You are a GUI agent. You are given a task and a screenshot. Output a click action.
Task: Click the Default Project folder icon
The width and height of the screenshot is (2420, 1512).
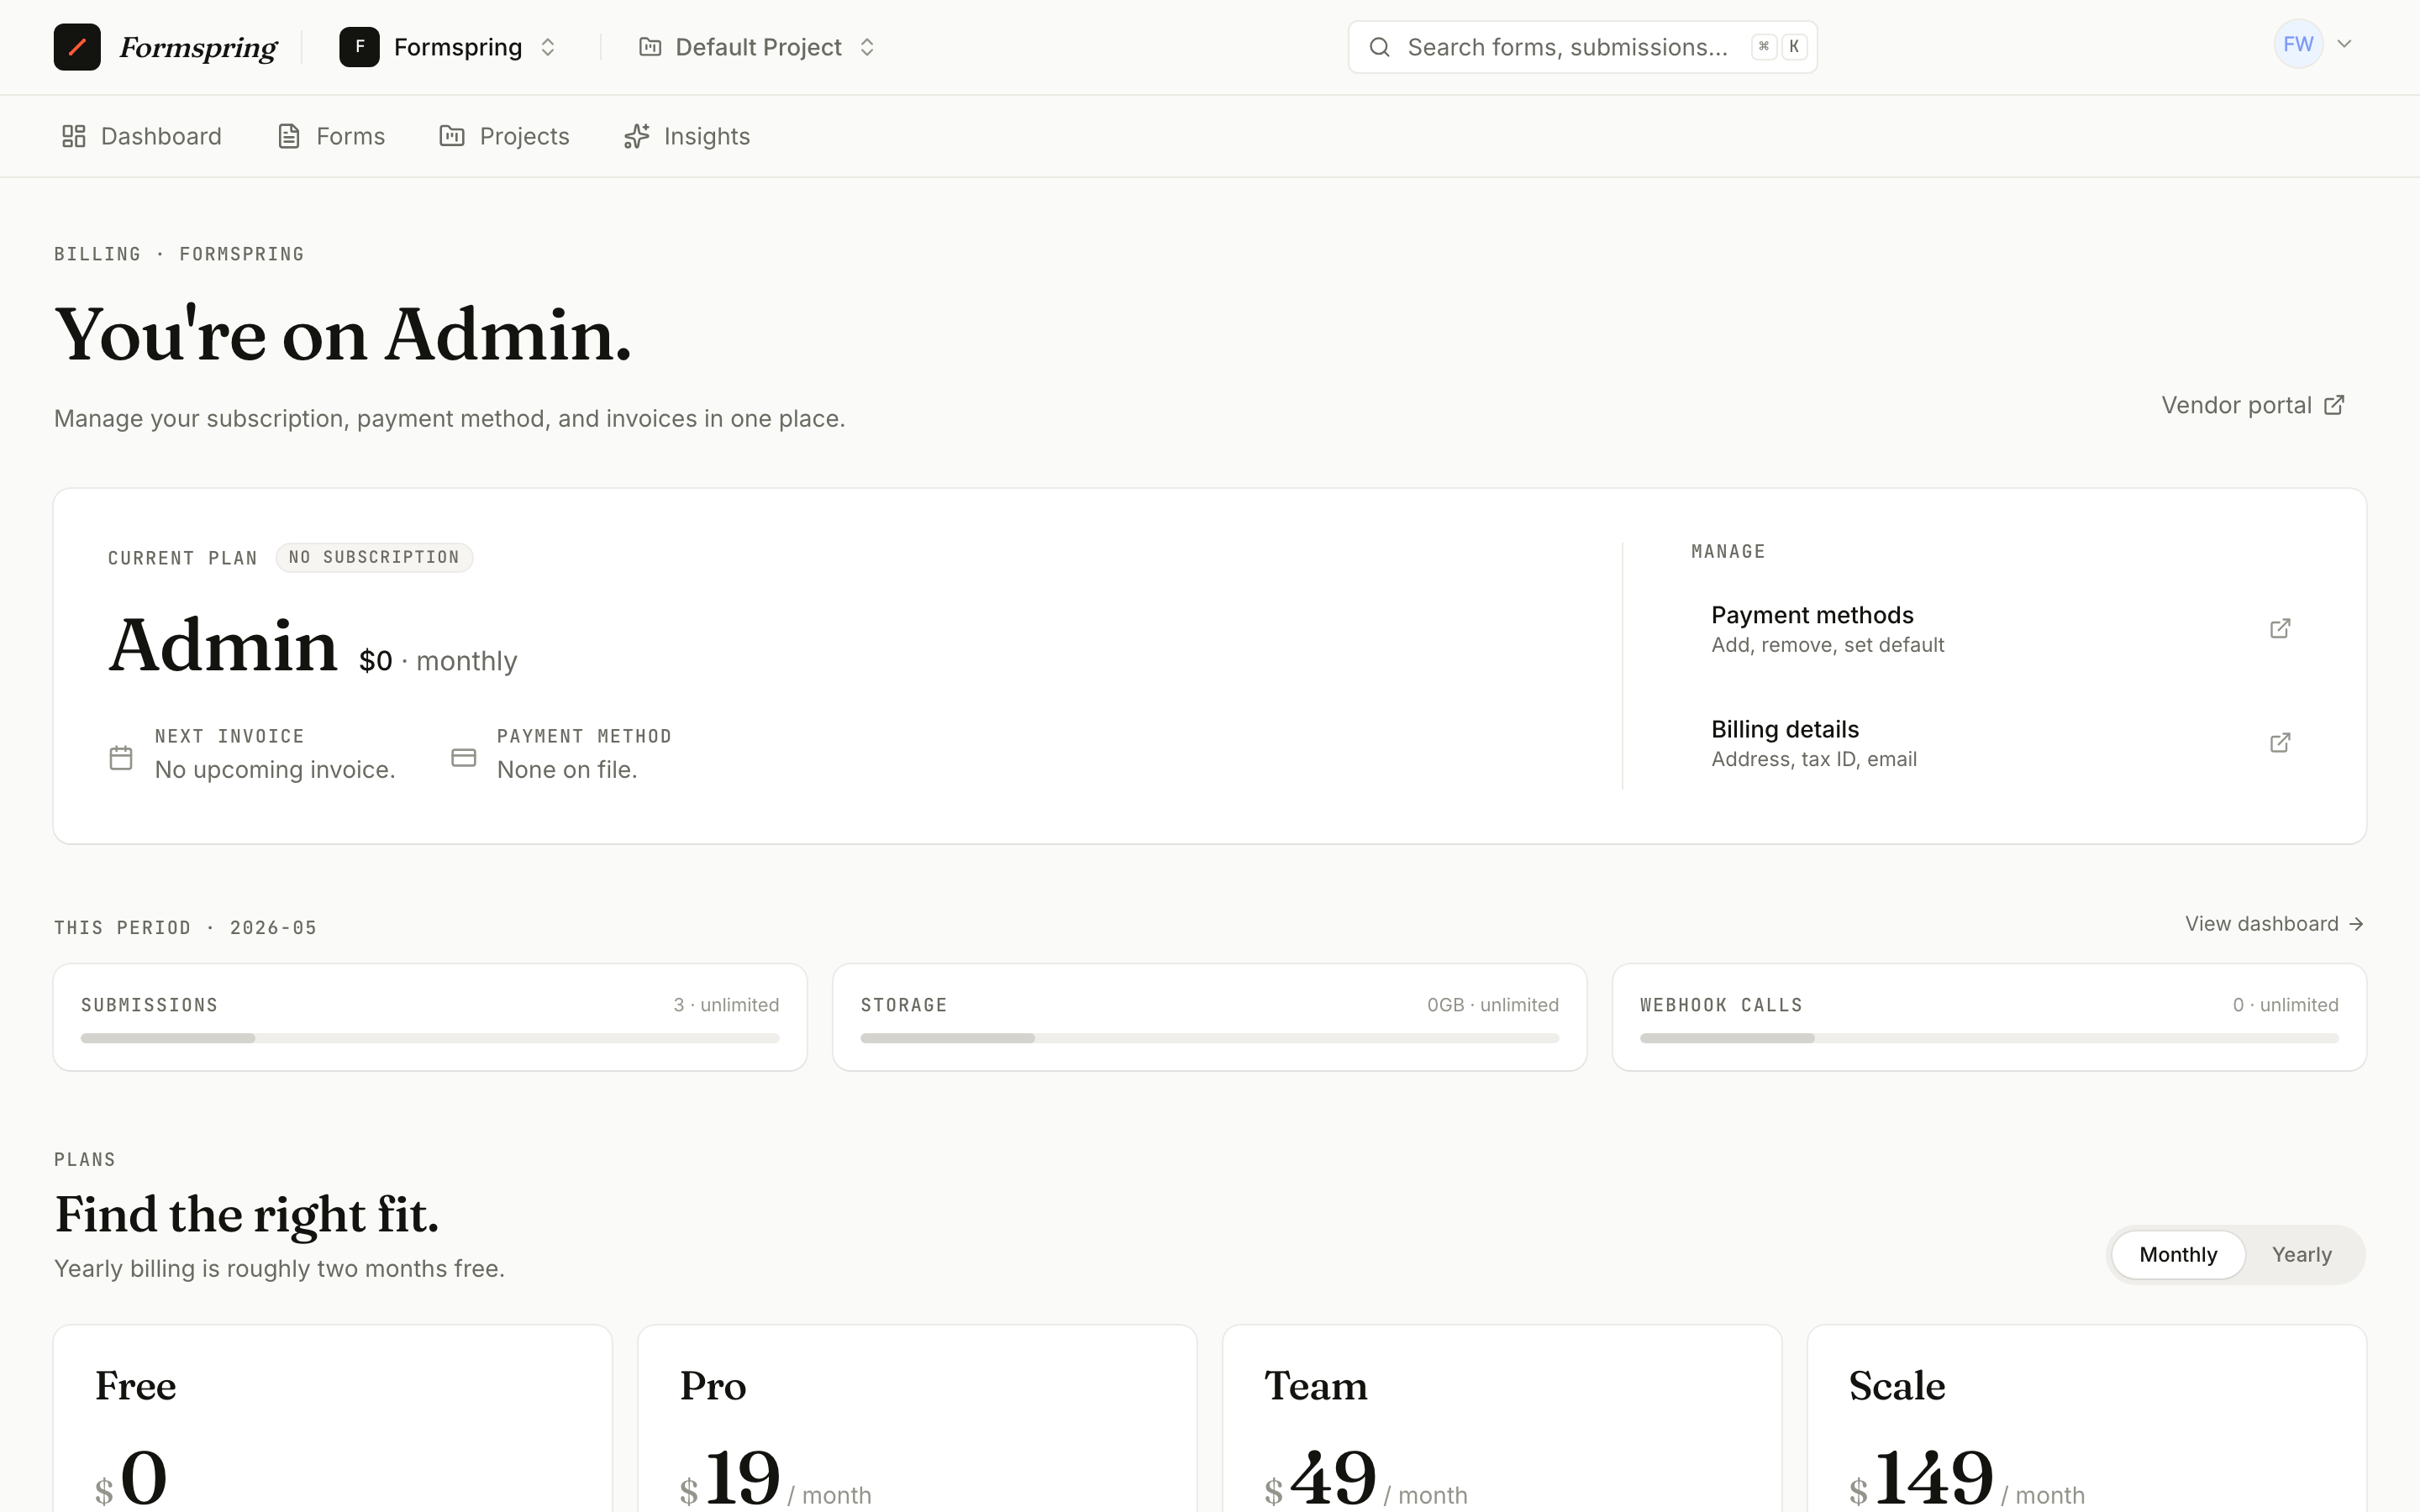(650, 47)
